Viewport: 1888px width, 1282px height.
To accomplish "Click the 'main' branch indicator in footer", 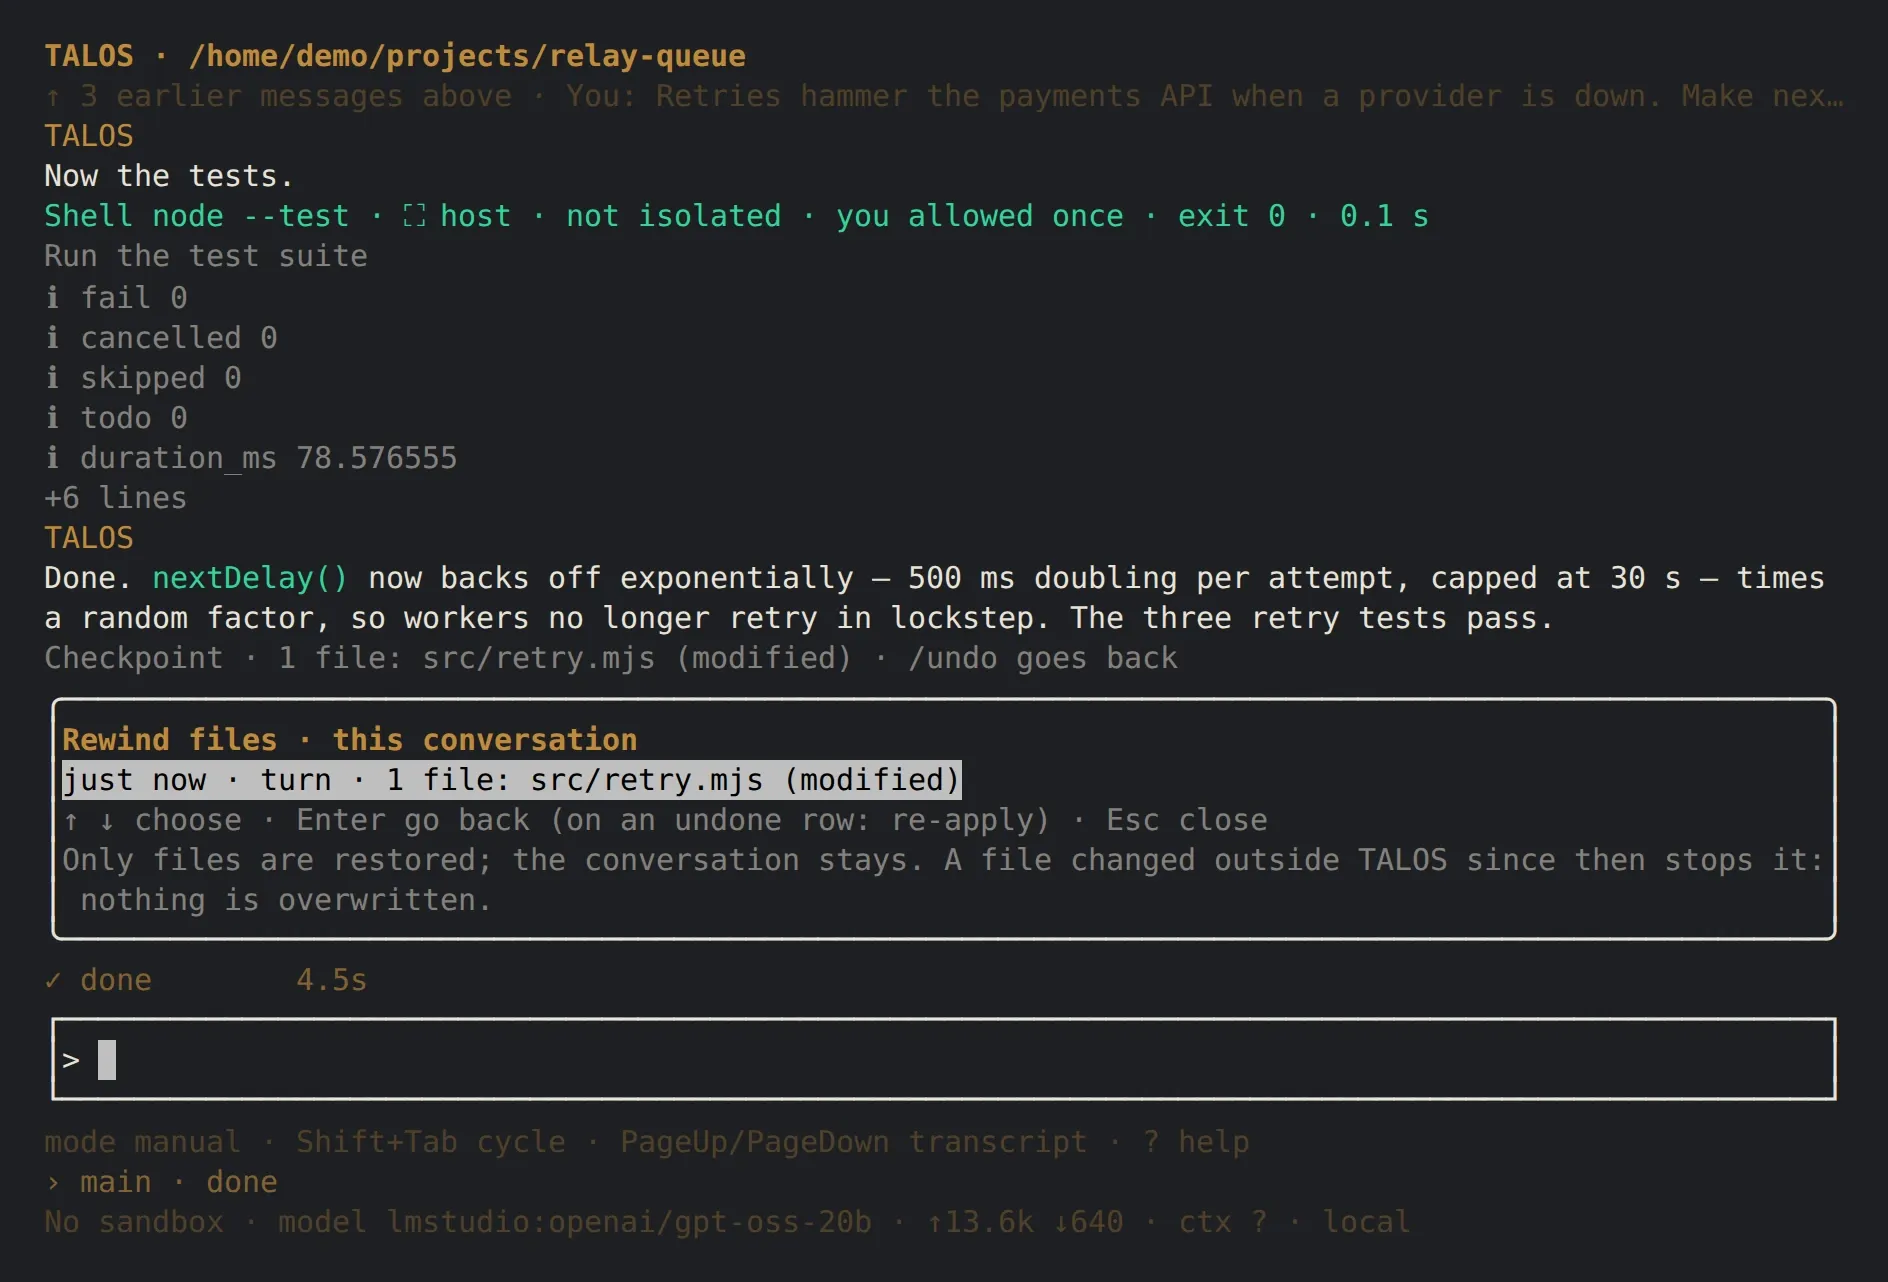I will click(116, 1182).
